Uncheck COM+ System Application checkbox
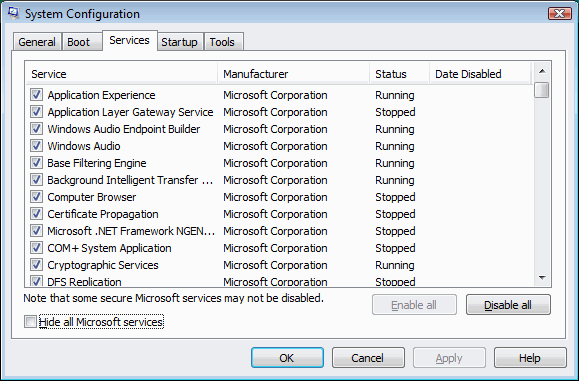 point(36,248)
